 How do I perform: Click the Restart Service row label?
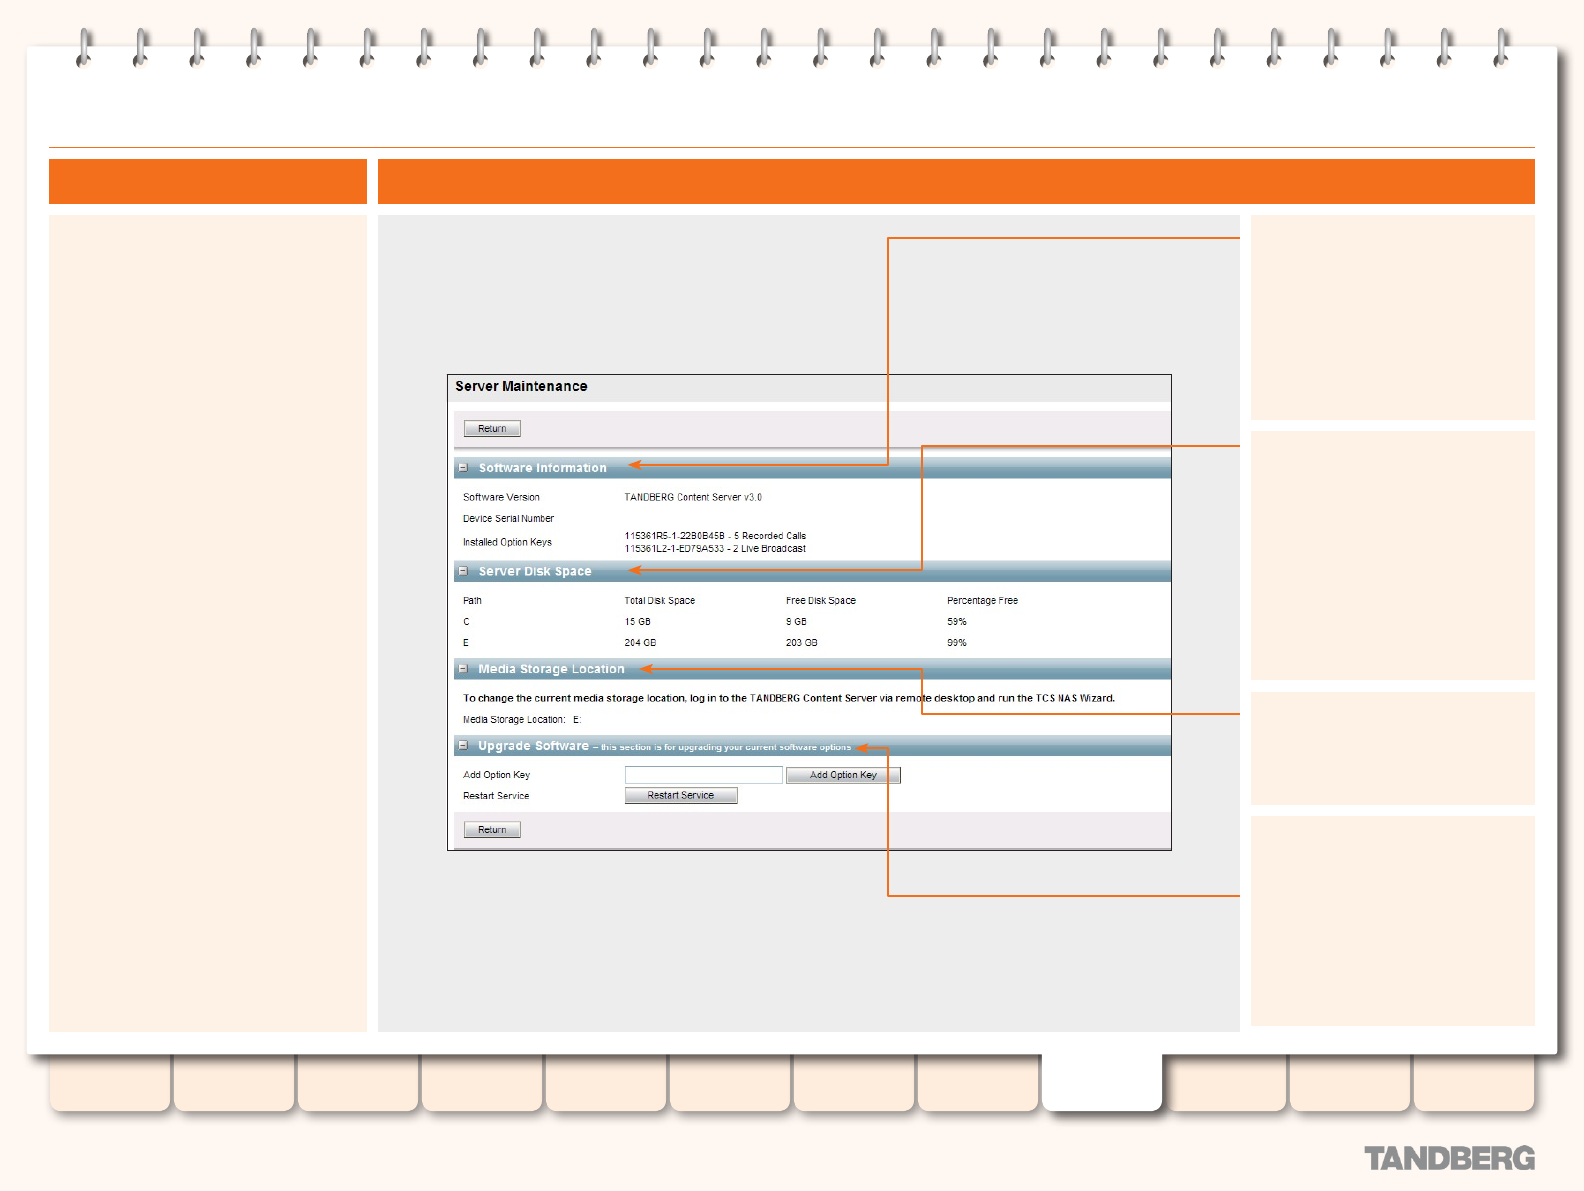(496, 796)
